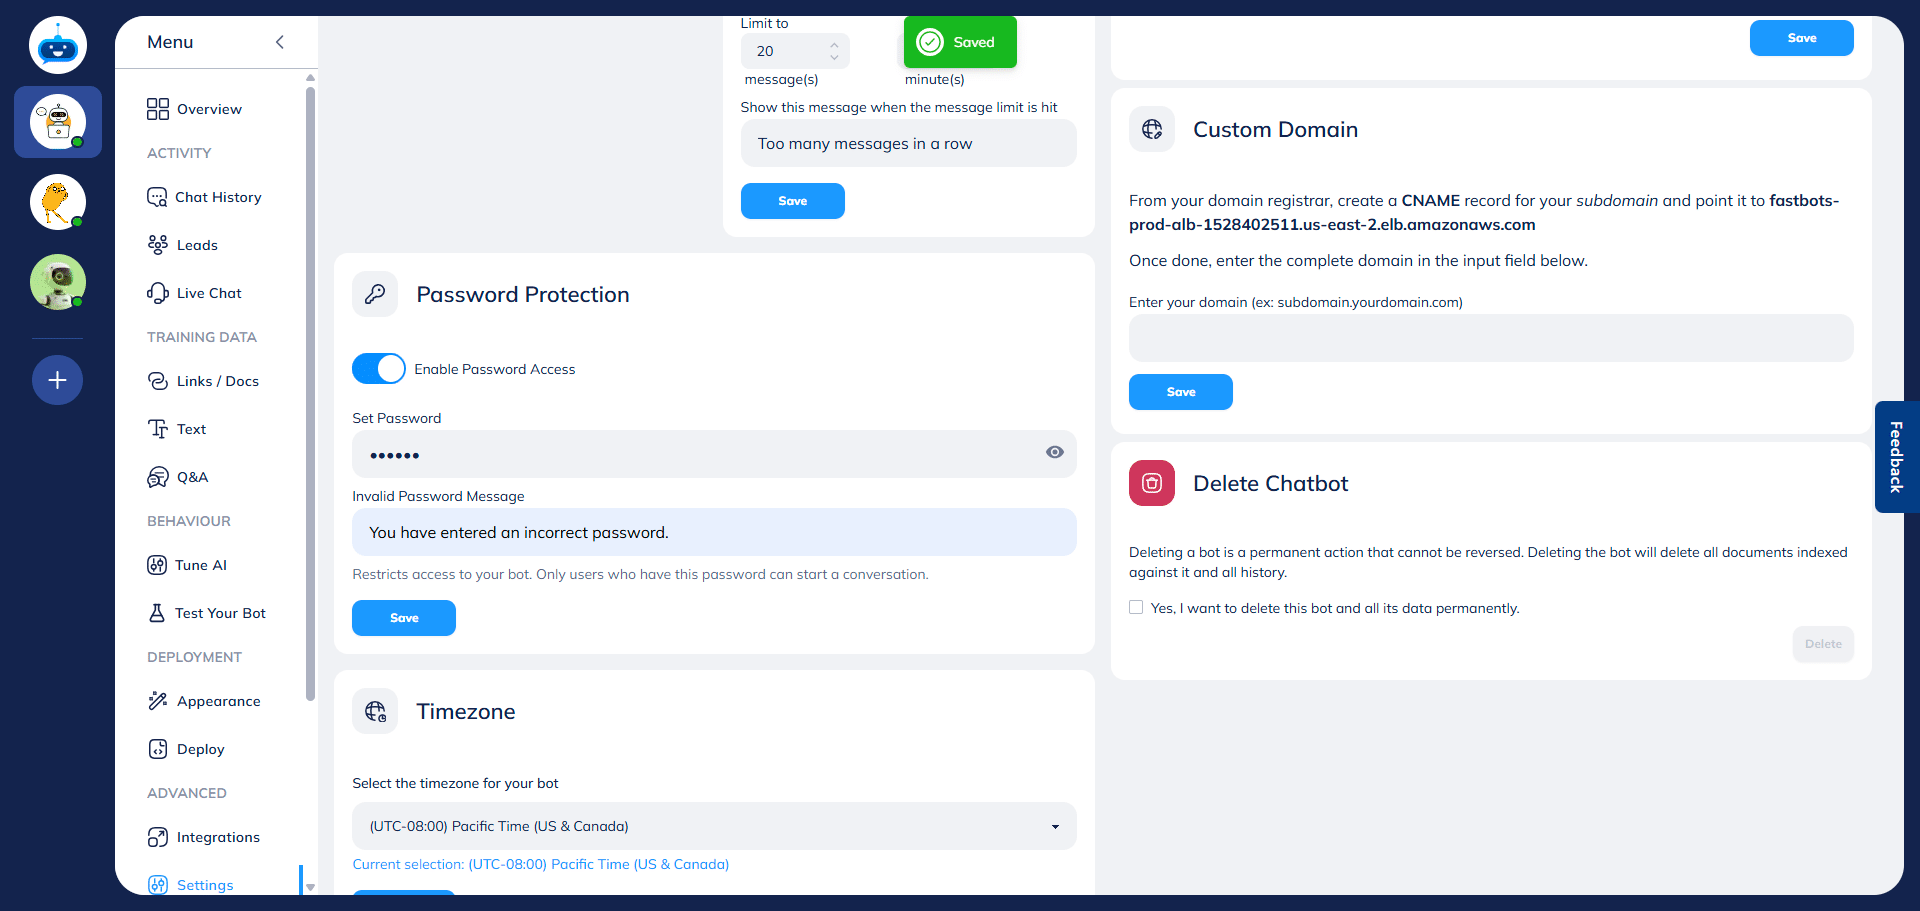
Task: Increase the message limit stepper value
Action: coord(834,44)
